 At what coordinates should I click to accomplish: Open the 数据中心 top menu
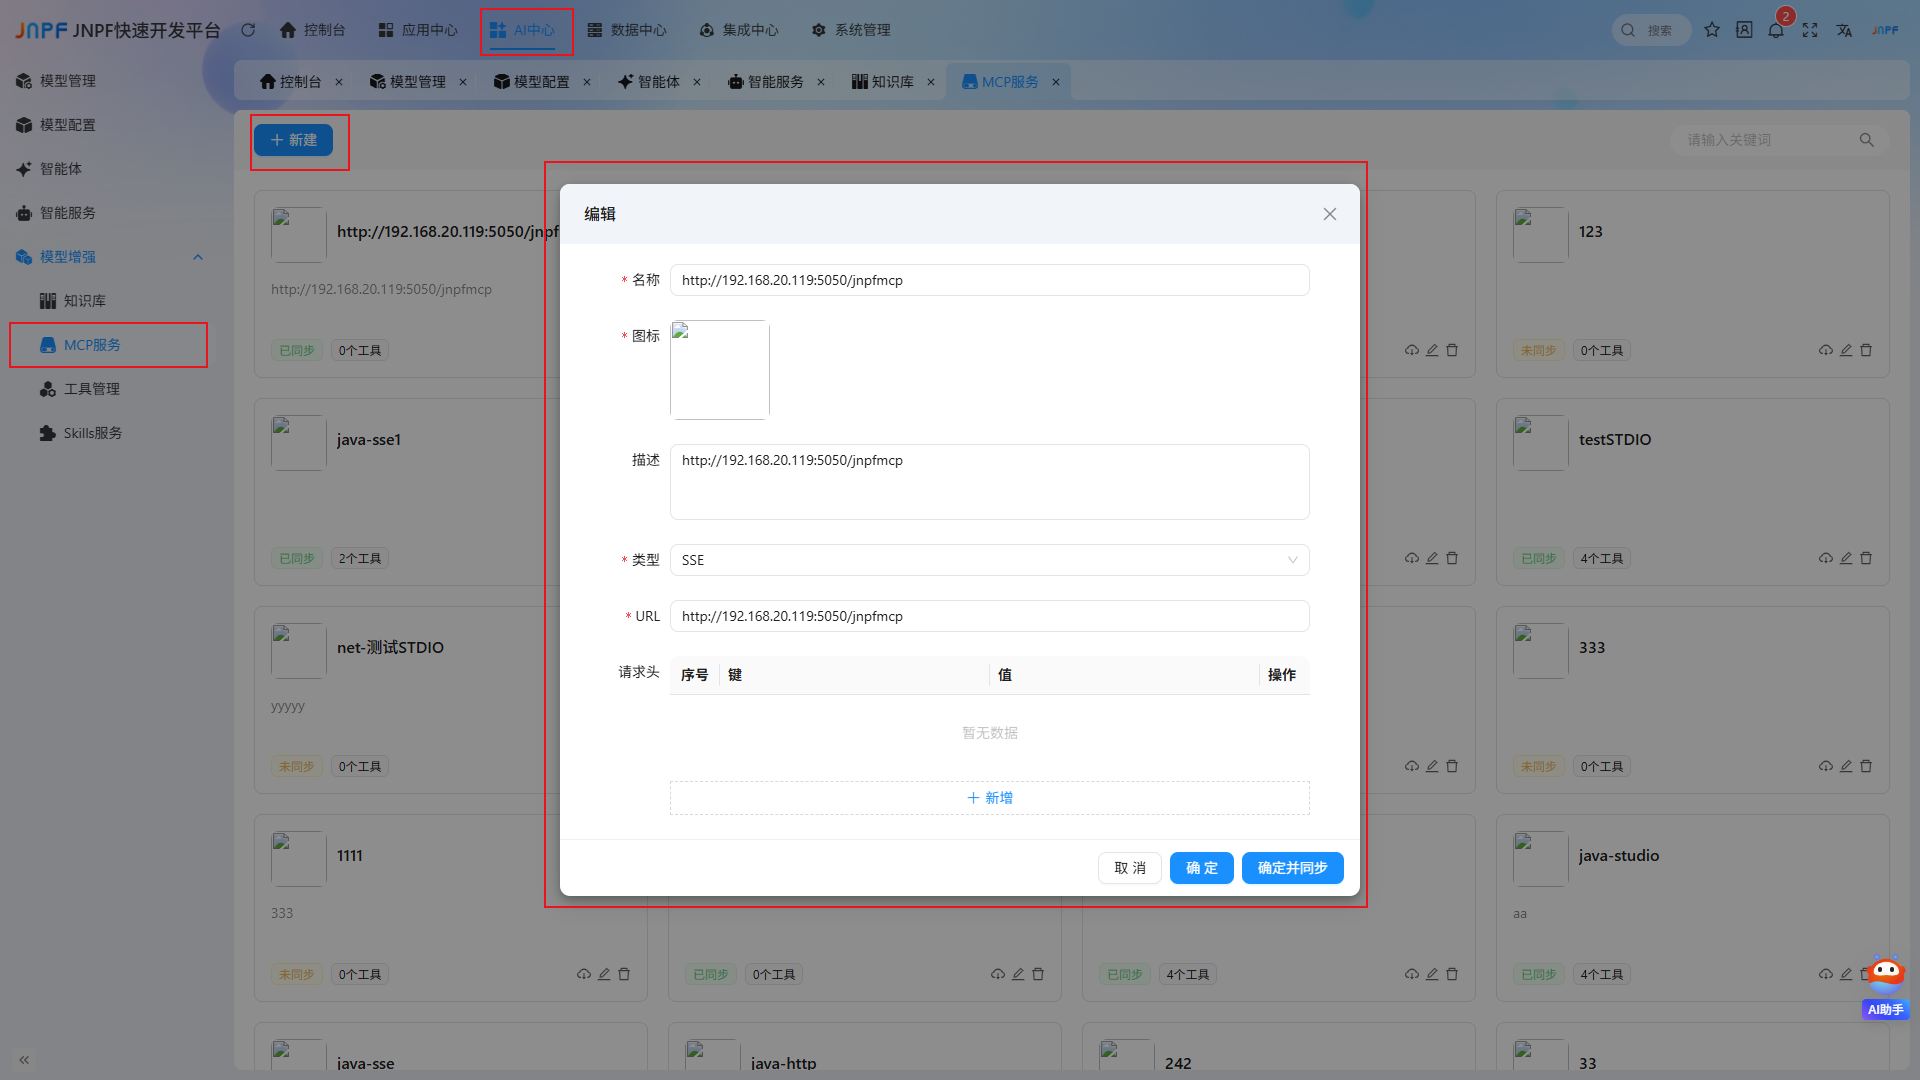(627, 30)
